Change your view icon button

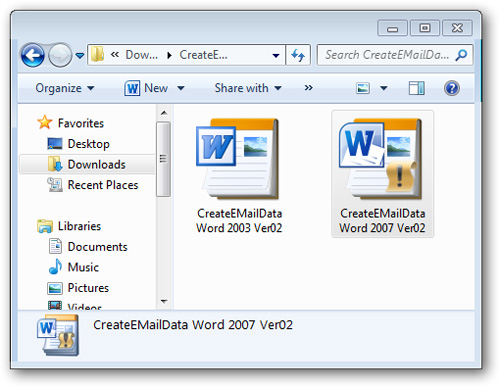pos(363,88)
